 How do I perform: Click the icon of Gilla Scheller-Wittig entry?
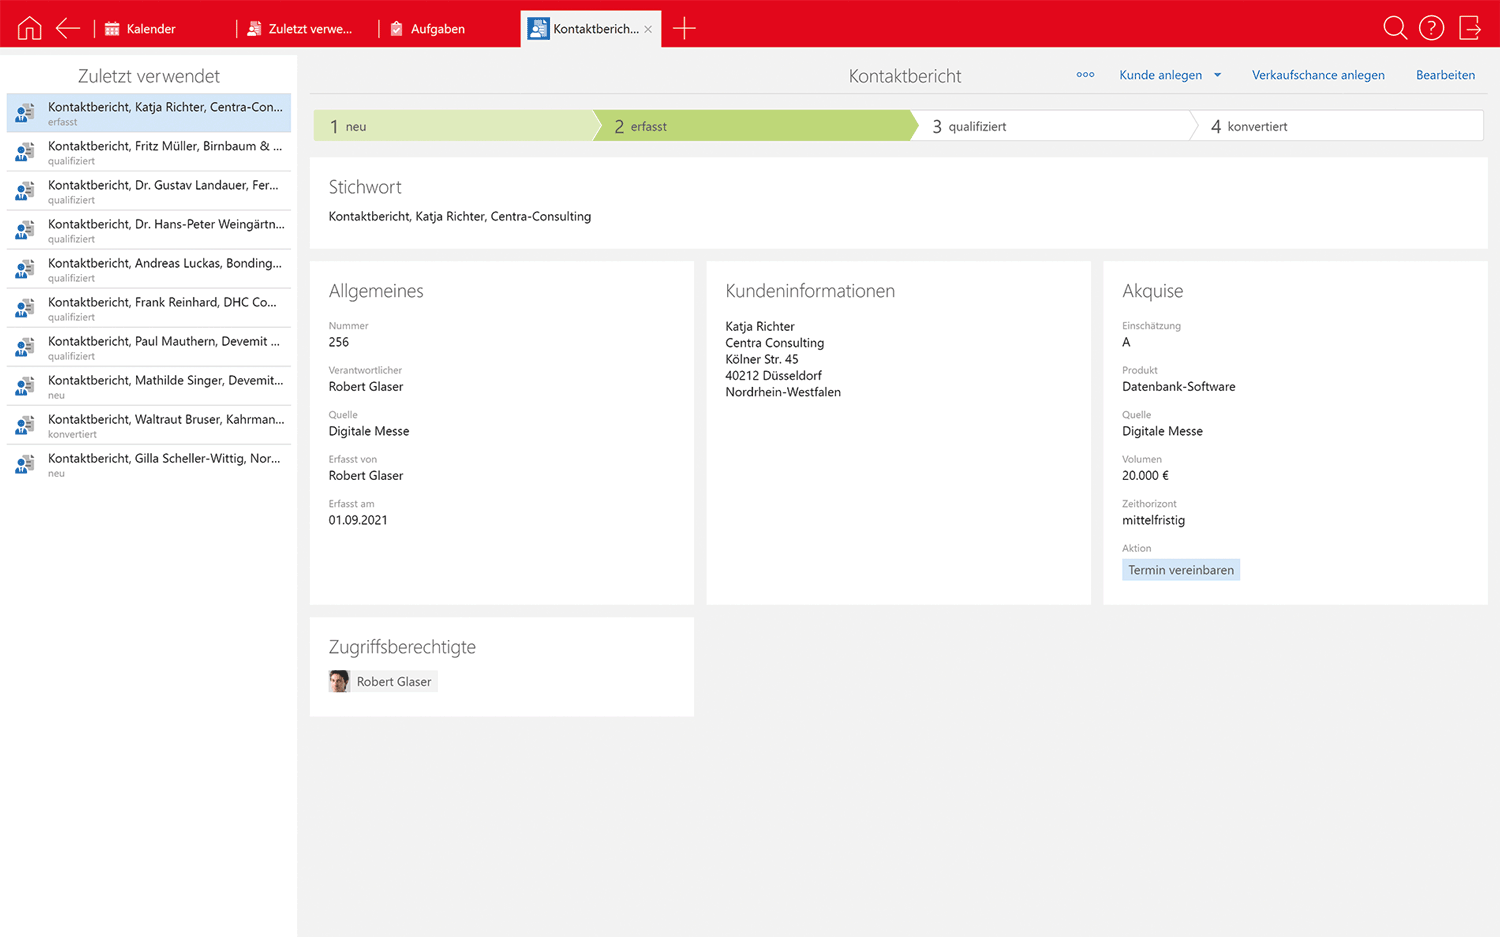25,464
